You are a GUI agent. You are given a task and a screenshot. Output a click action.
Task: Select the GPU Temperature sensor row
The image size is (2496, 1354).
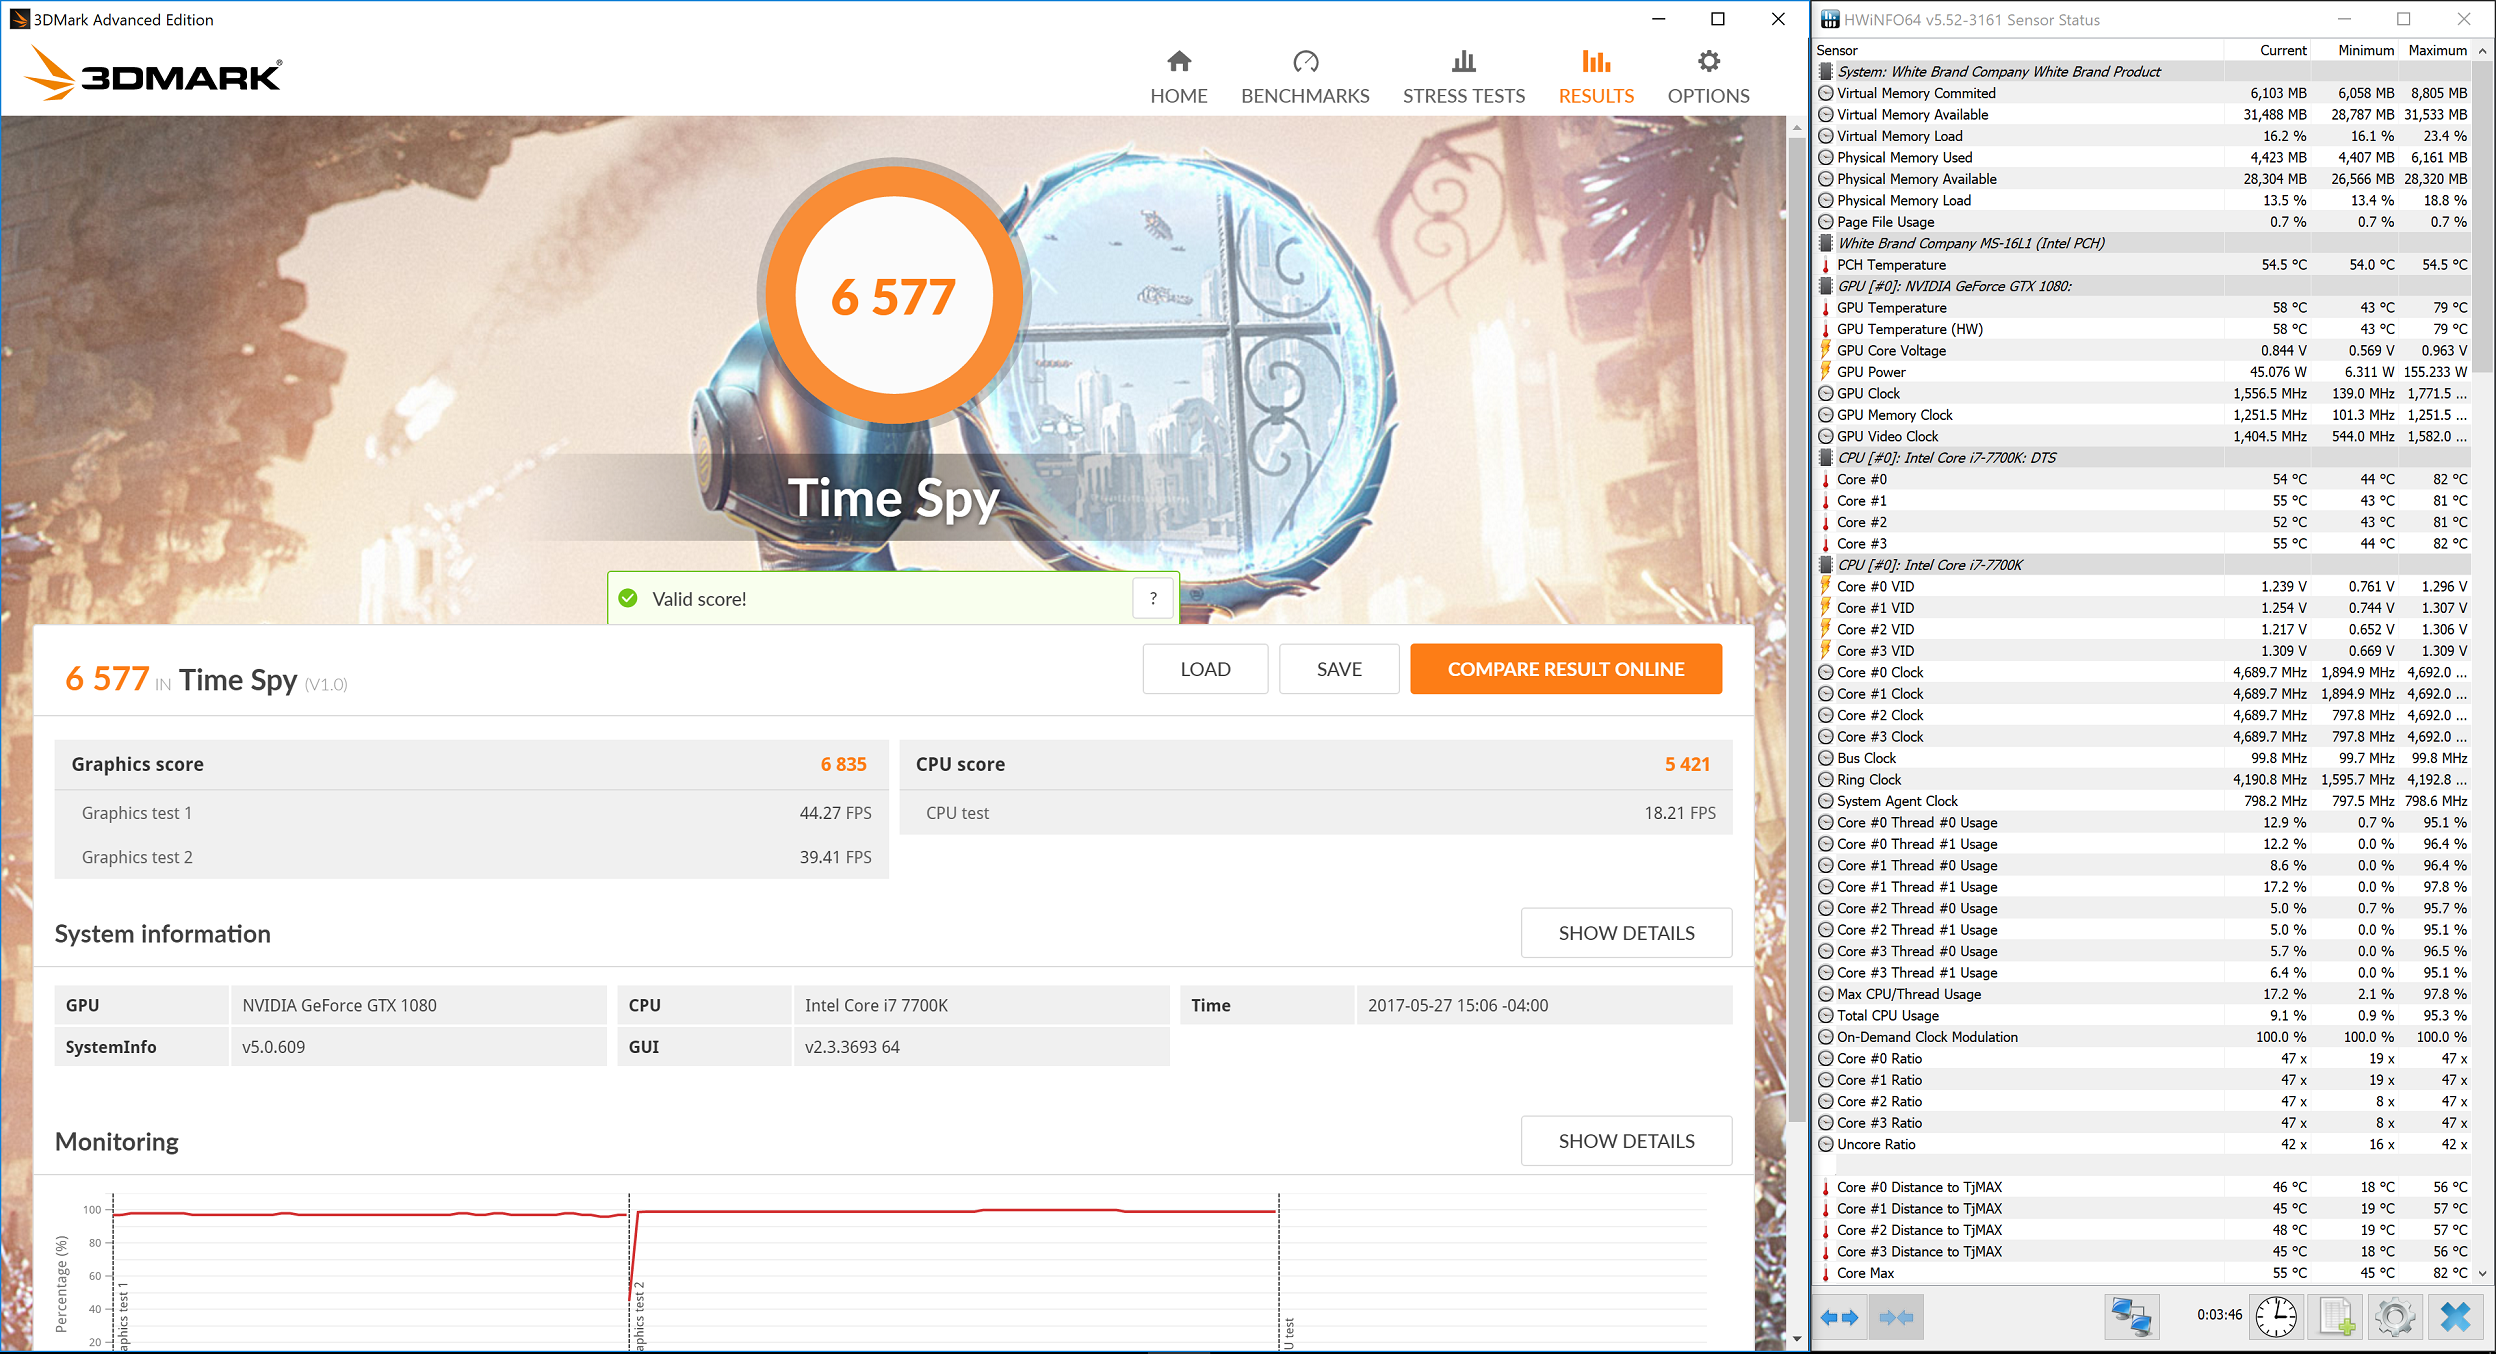tap(1891, 308)
